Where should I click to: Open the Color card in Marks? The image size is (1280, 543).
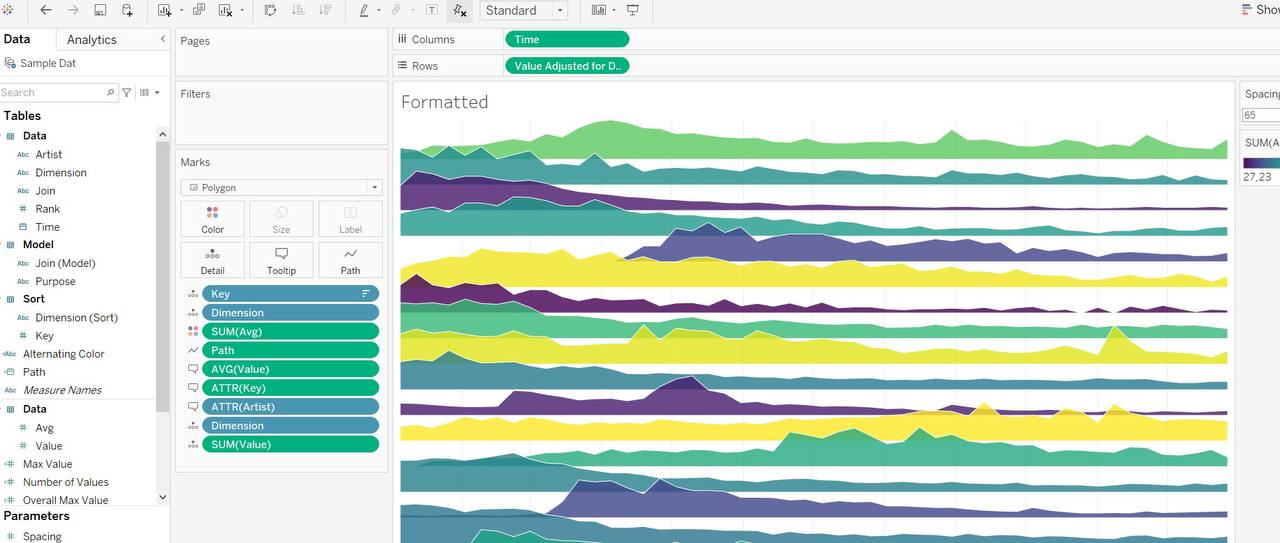pyautogui.click(x=212, y=219)
